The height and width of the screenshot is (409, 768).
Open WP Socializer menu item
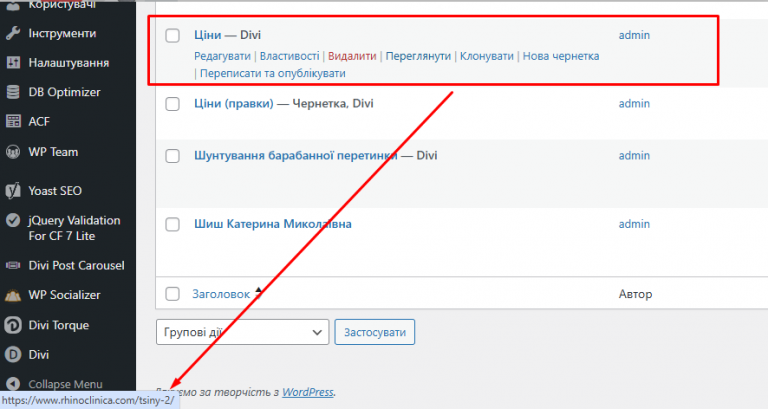(64, 295)
